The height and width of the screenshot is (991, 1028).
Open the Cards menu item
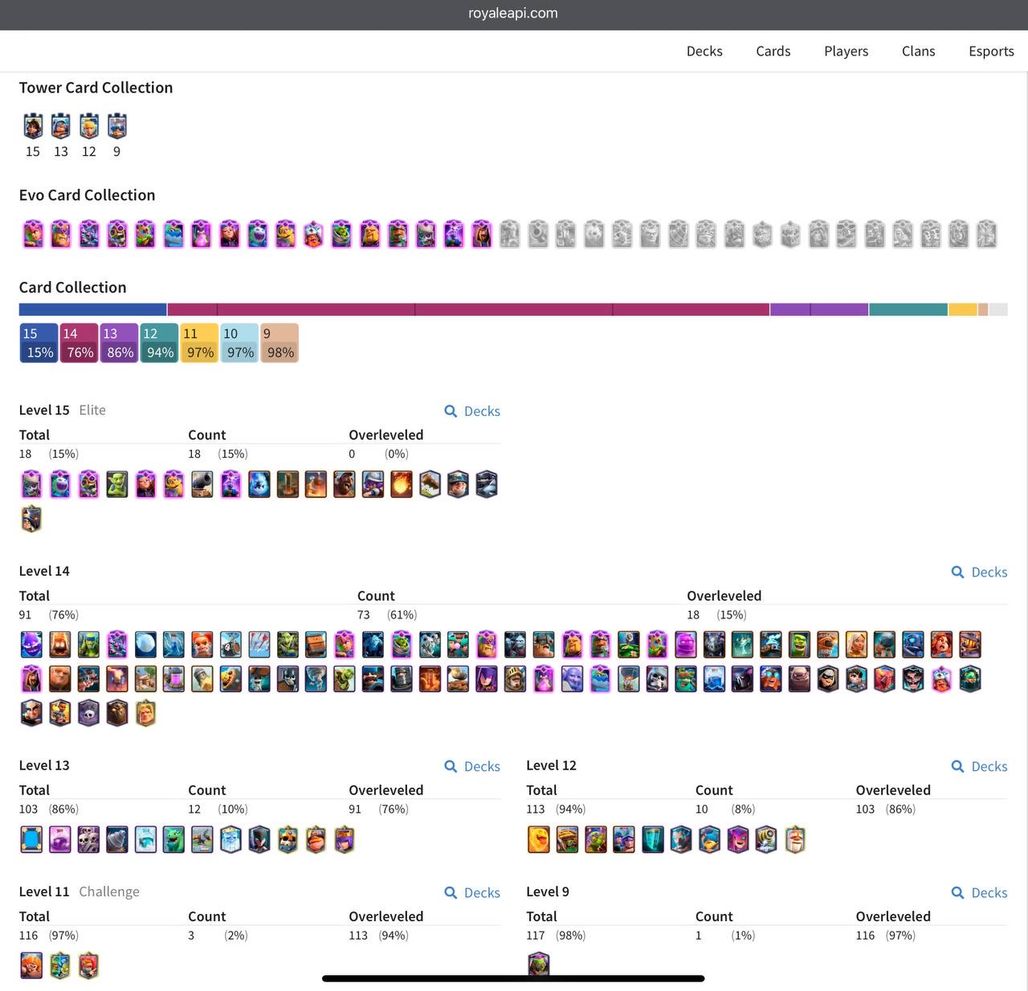pos(773,51)
